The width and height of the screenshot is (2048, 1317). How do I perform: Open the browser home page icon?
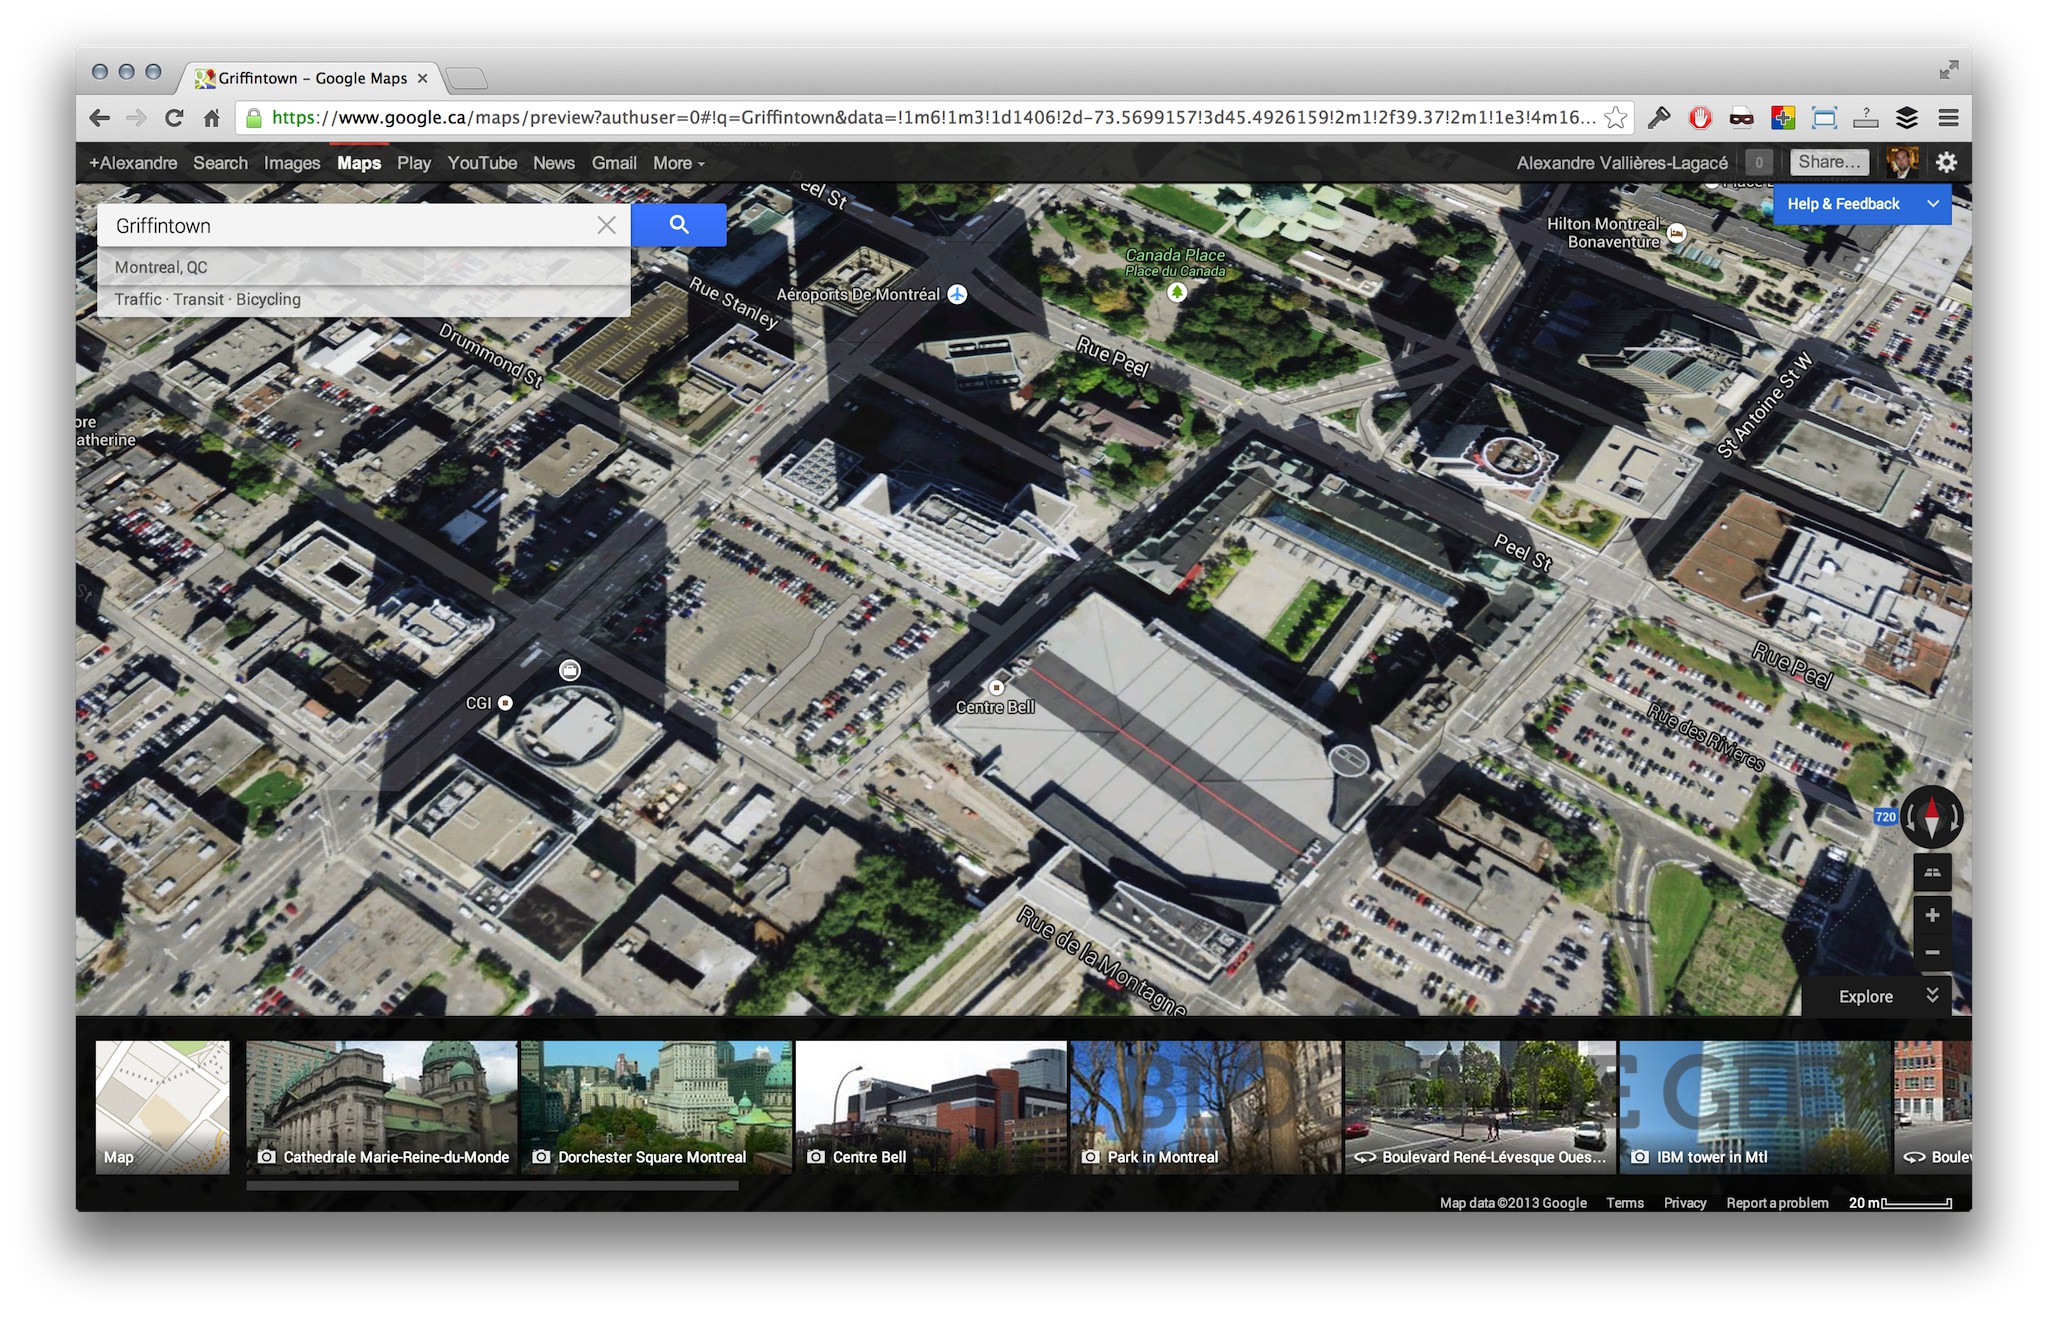(211, 118)
